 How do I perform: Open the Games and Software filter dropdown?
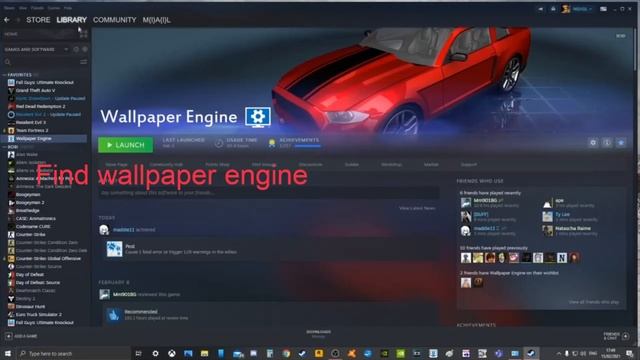click(x=36, y=49)
